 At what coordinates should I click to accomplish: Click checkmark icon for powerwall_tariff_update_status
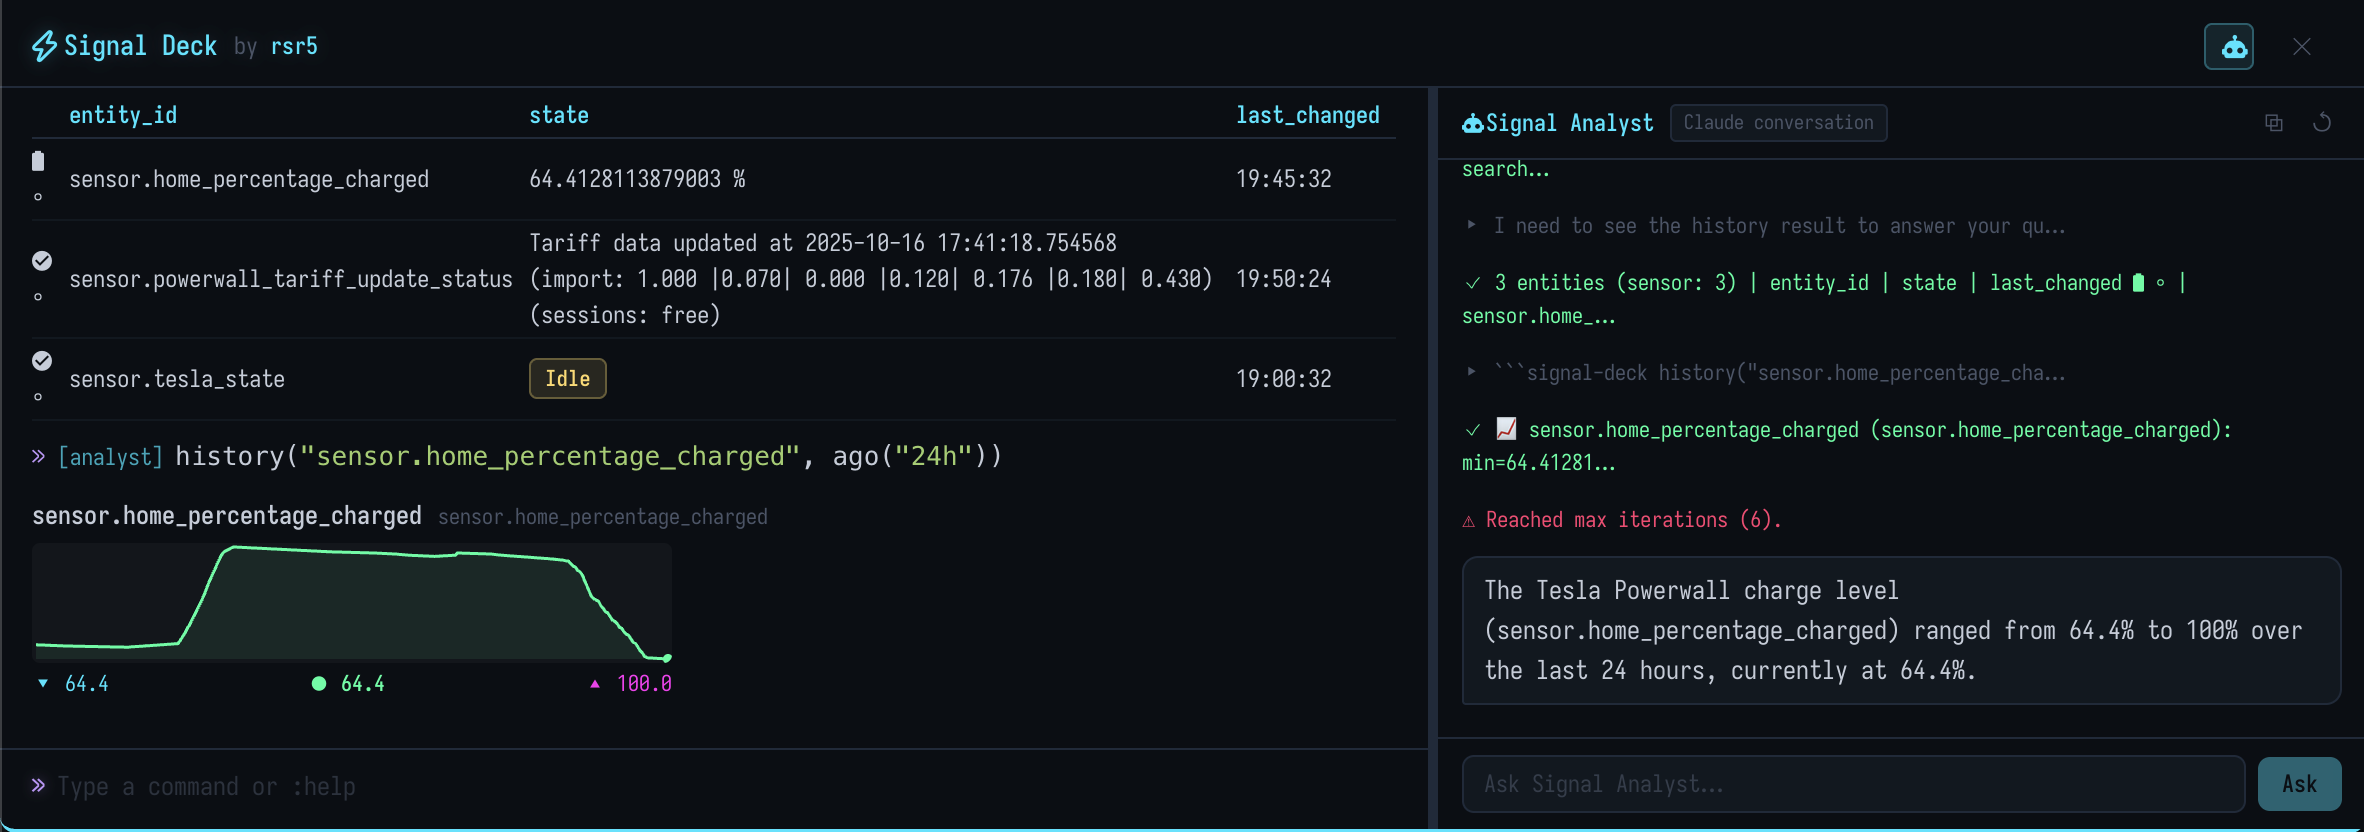(42, 261)
